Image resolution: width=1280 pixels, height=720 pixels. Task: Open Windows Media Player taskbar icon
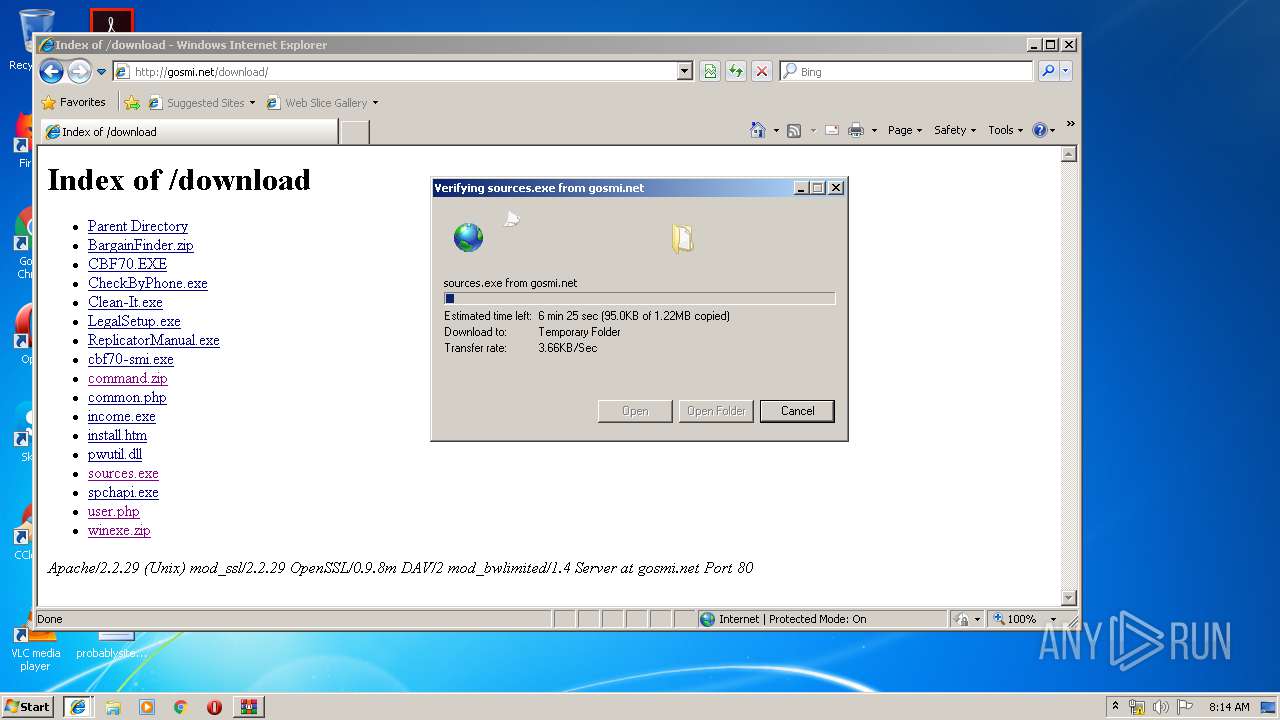click(147, 707)
